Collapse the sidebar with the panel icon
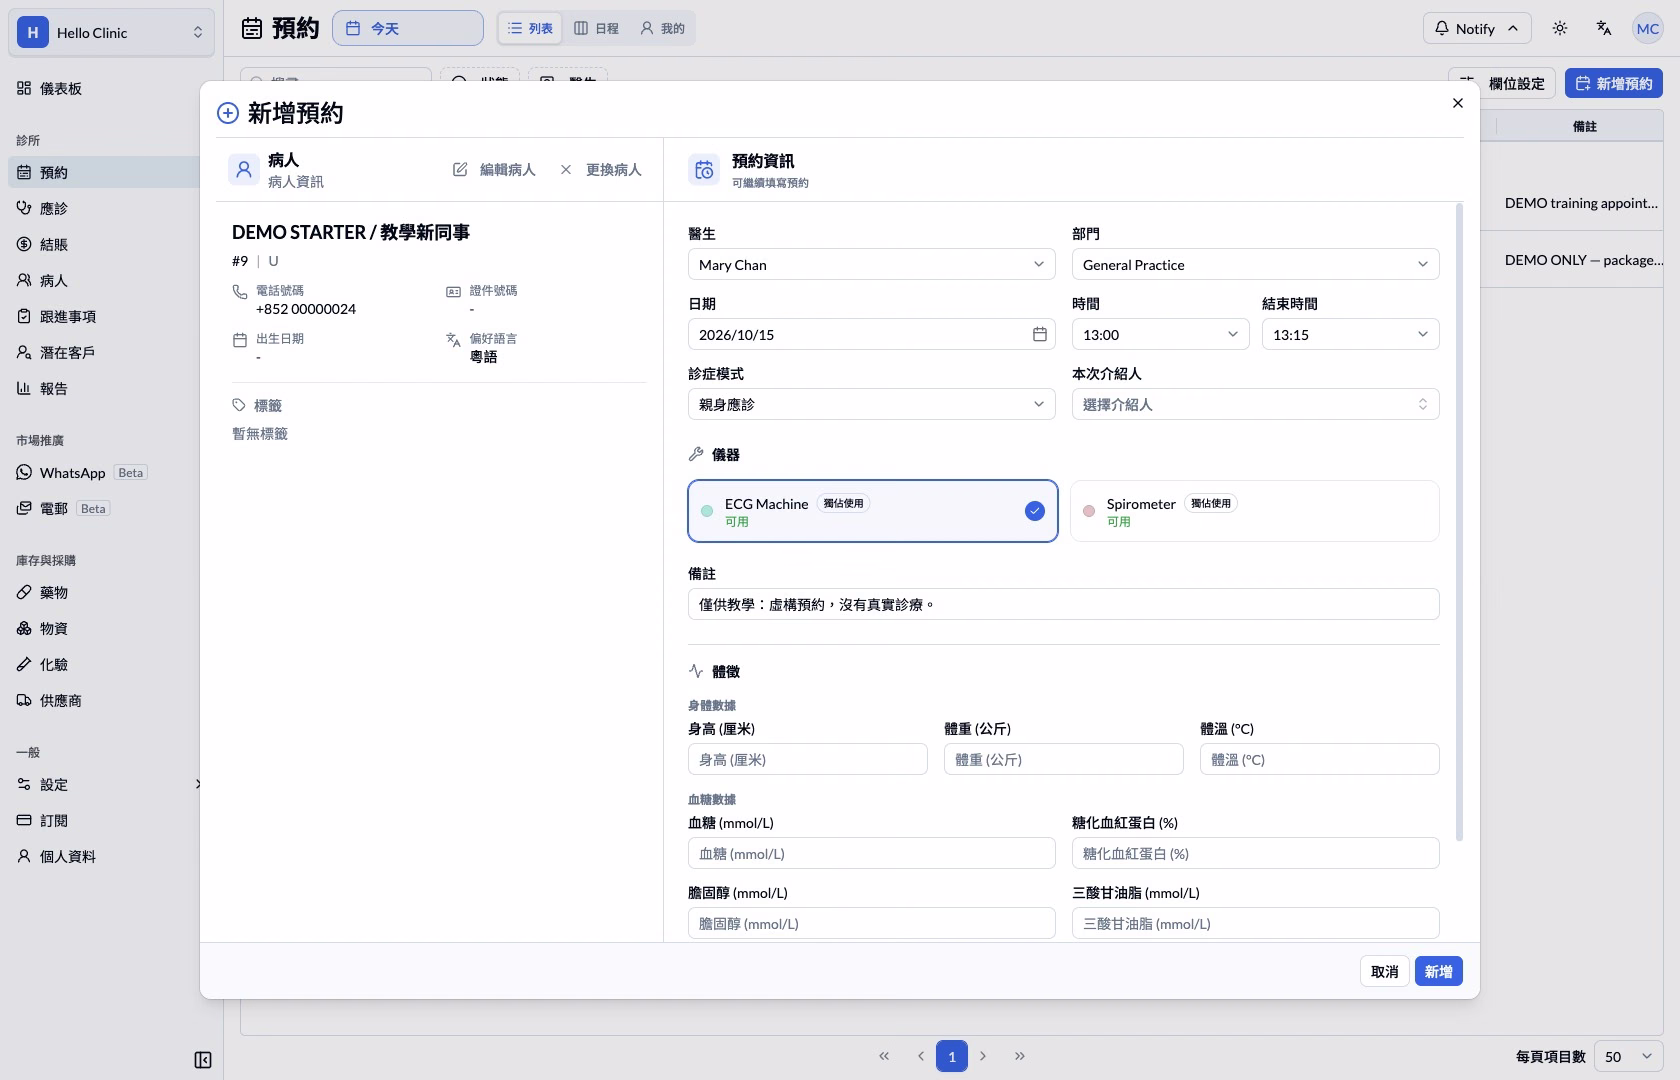Screen dimensions: 1680x1080 (203, 1060)
